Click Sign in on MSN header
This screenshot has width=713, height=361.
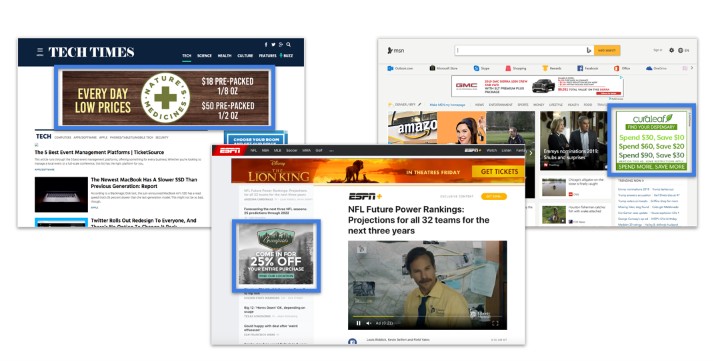click(658, 50)
